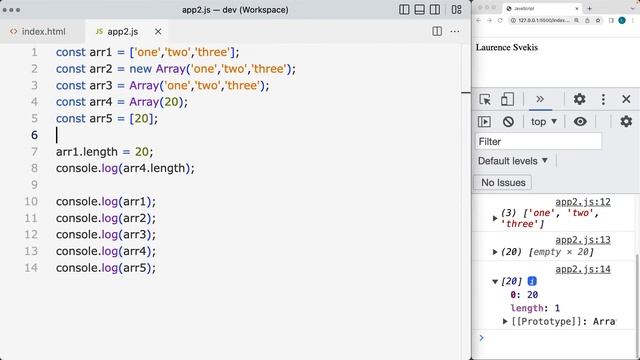640x360 pixels.
Task: Go back in the browser
Action: click(x=479, y=20)
